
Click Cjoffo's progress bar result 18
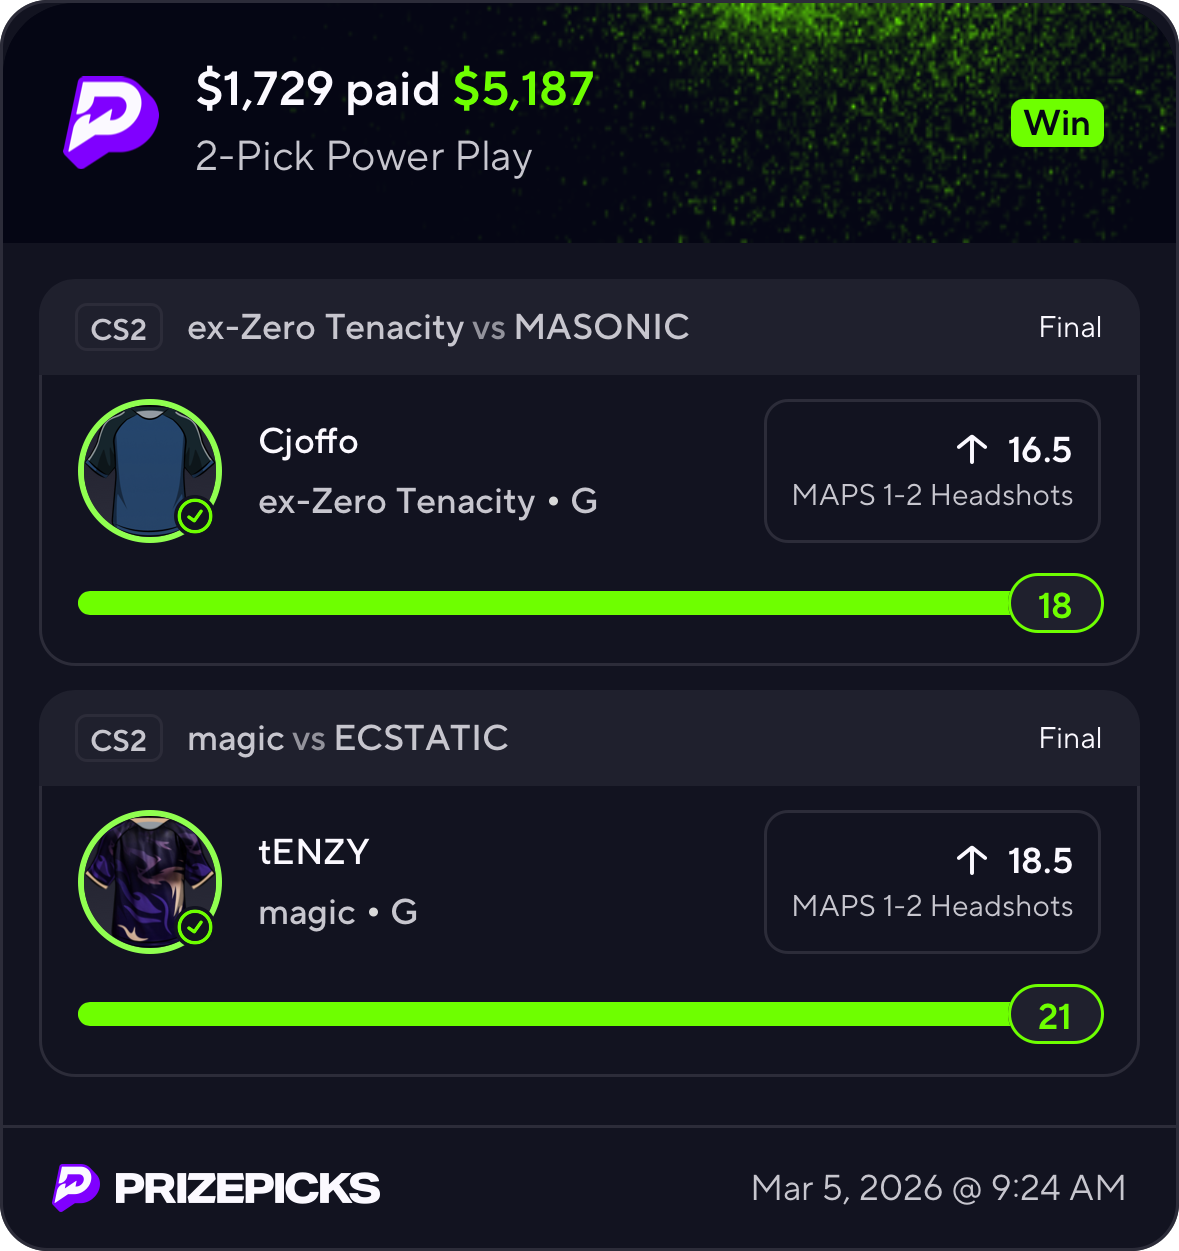click(x=1055, y=604)
